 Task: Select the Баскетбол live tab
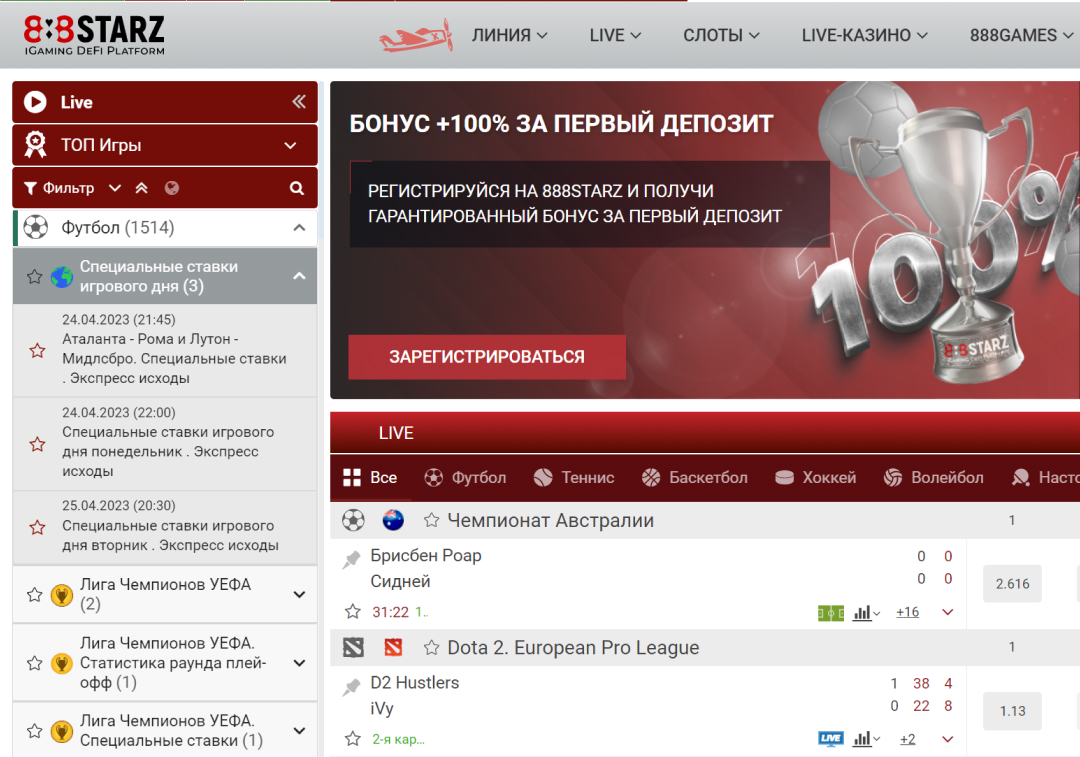coord(694,477)
